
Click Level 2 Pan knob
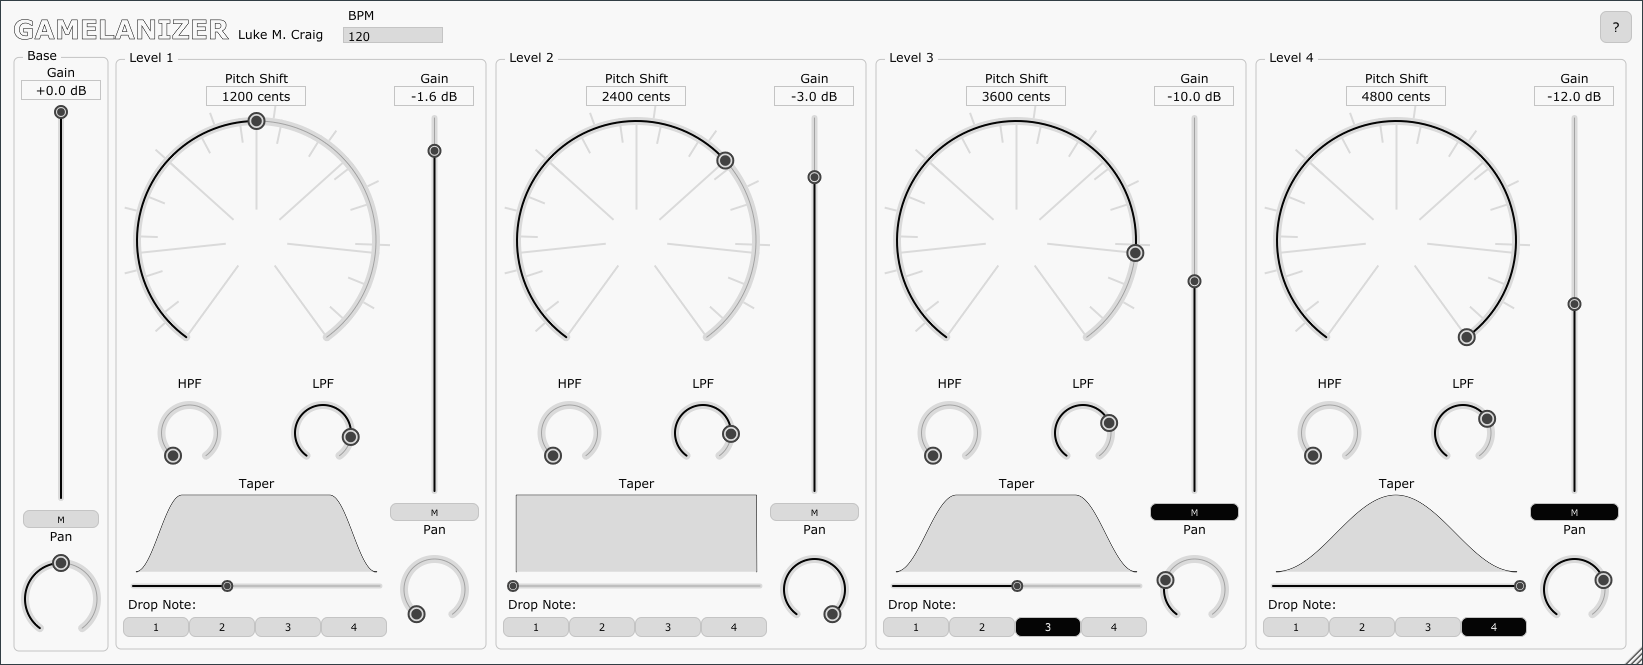tap(814, 590)
